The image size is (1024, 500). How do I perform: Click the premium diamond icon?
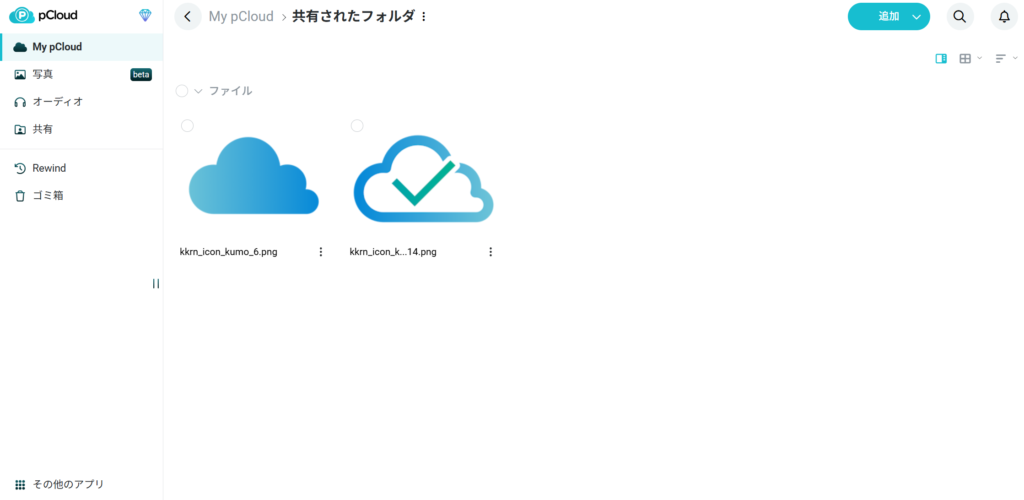145,16
